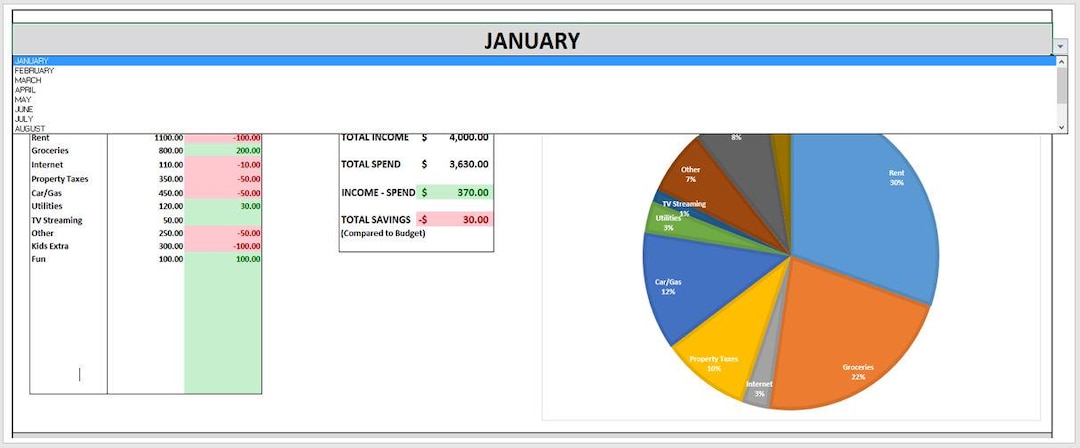Choose MARCH from the month list

tap(534, 80)
